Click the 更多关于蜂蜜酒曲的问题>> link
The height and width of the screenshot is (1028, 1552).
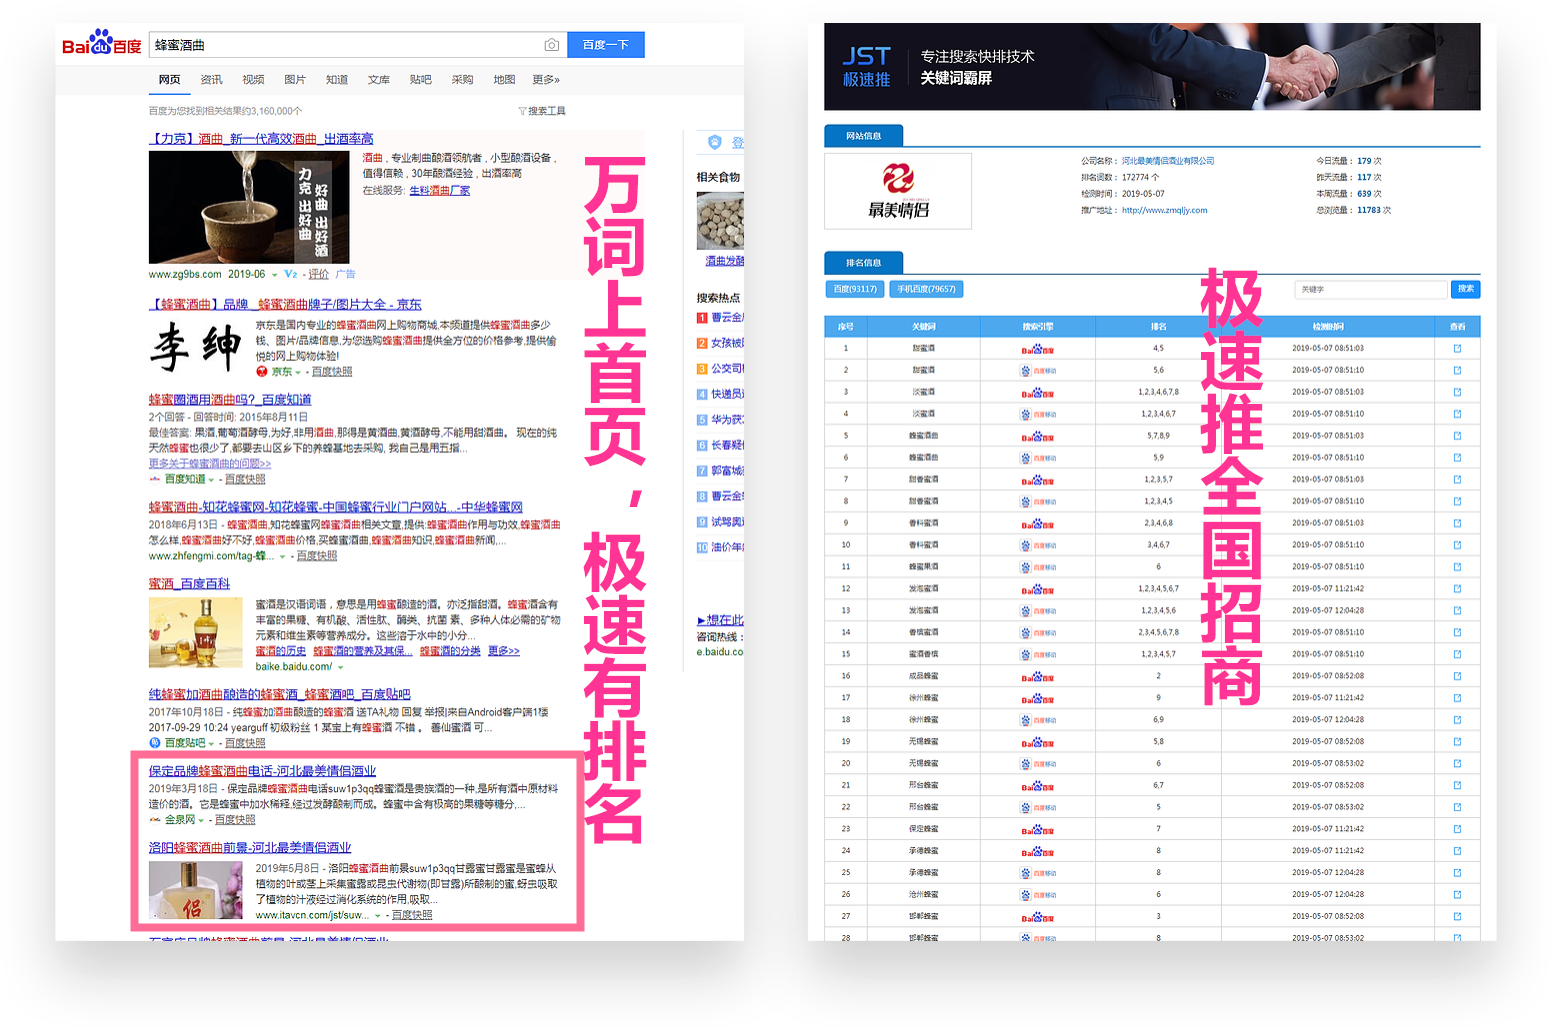(209, 464)
